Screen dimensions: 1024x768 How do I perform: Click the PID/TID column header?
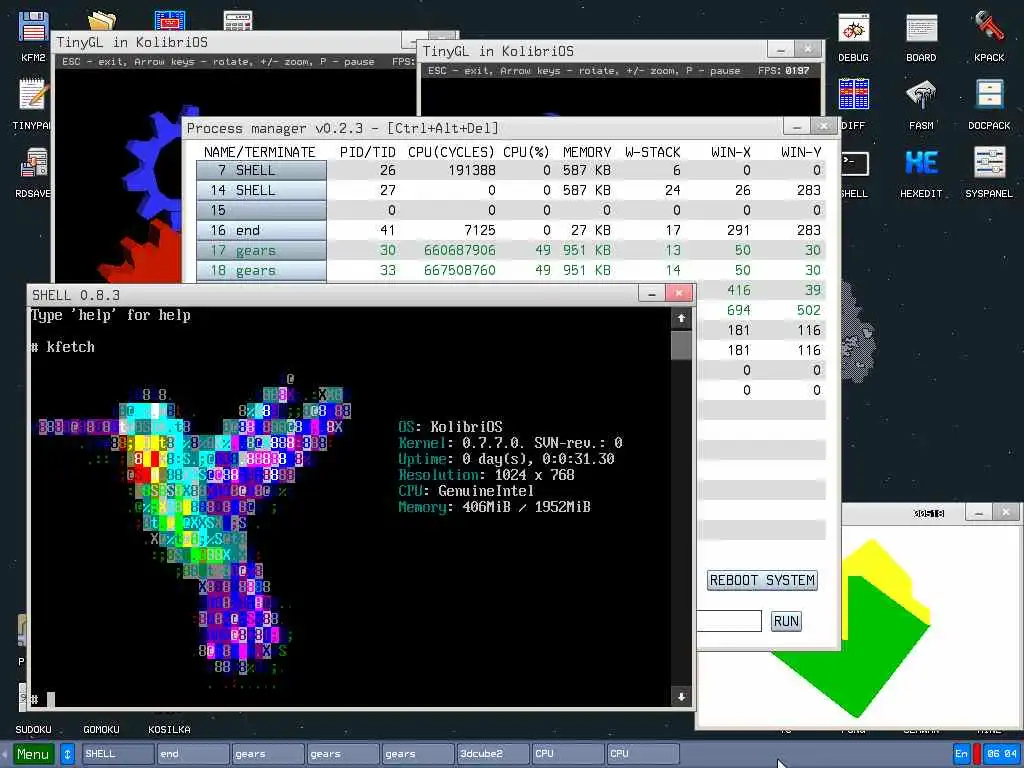(x=368, y=152)
